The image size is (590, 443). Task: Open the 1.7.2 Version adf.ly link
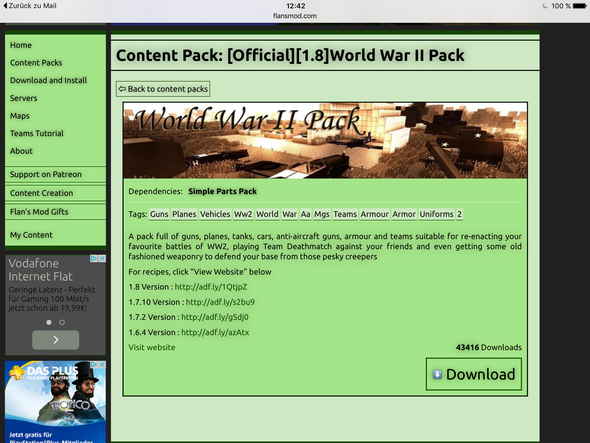coord(215,317)
